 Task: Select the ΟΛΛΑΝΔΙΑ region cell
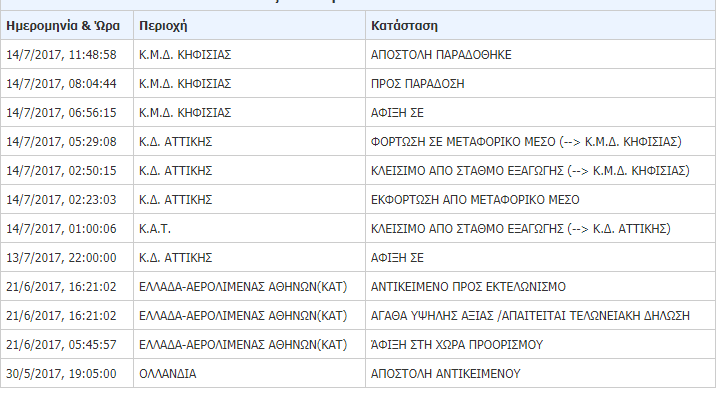point(168,374)
